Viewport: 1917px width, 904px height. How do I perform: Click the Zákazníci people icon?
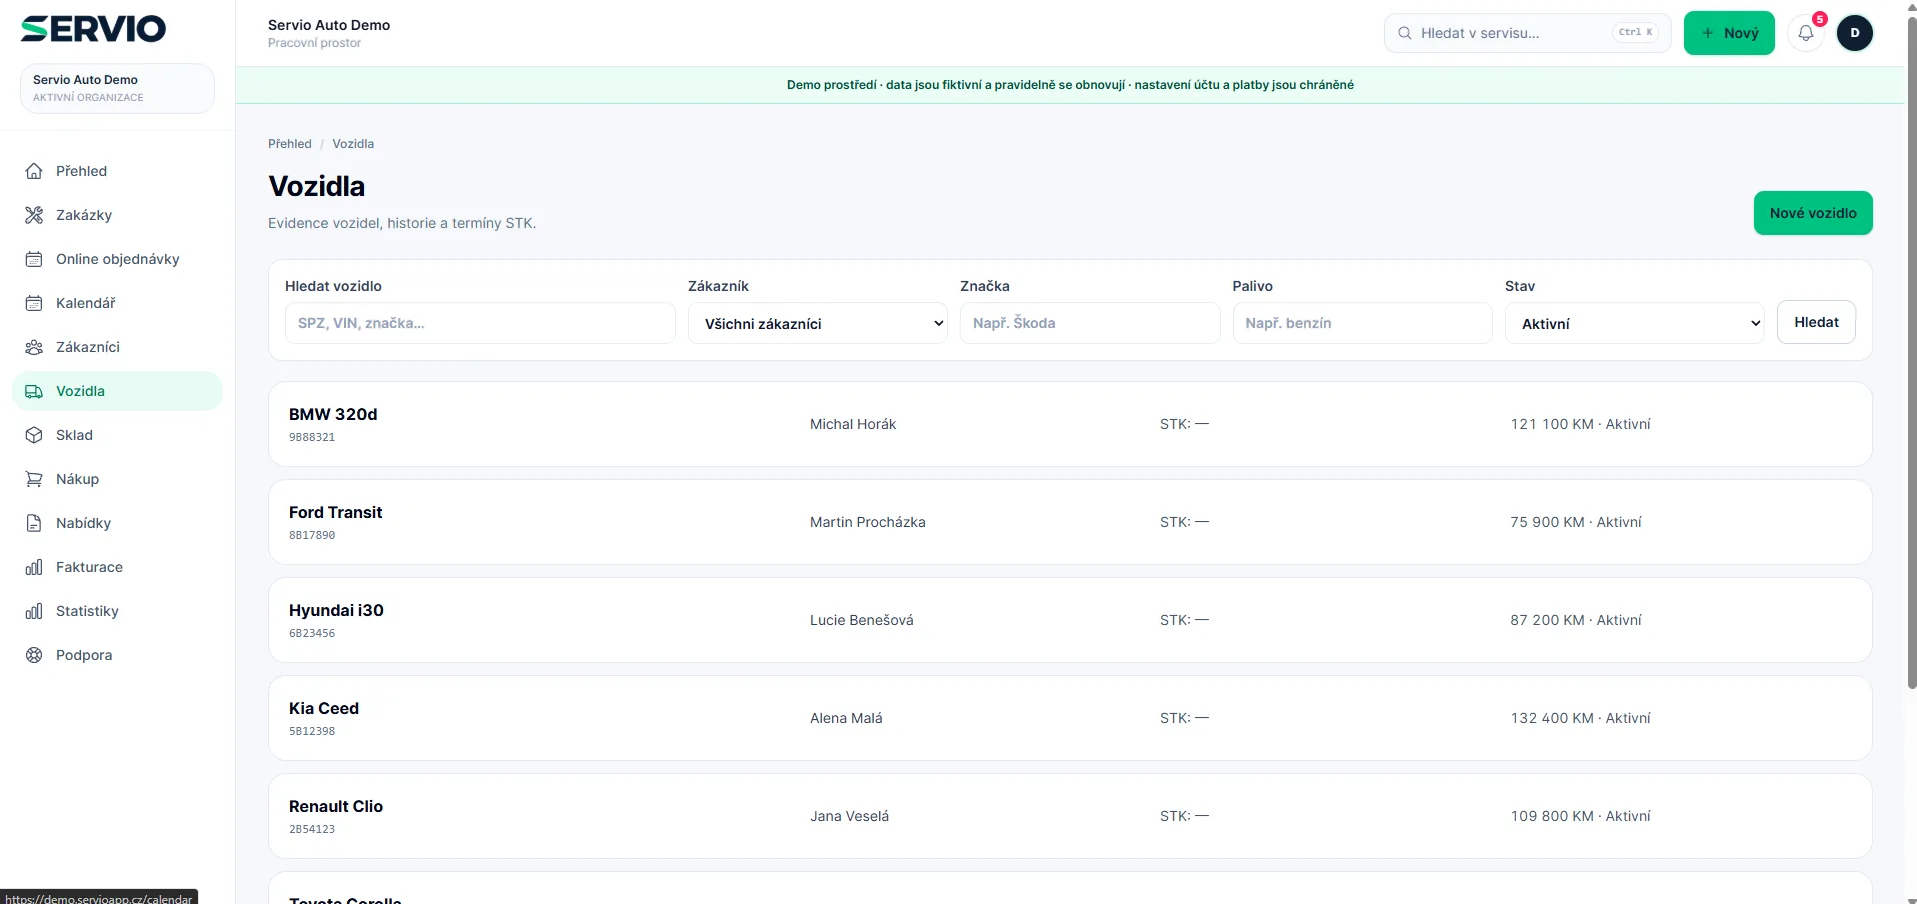(x=34, y=347)
